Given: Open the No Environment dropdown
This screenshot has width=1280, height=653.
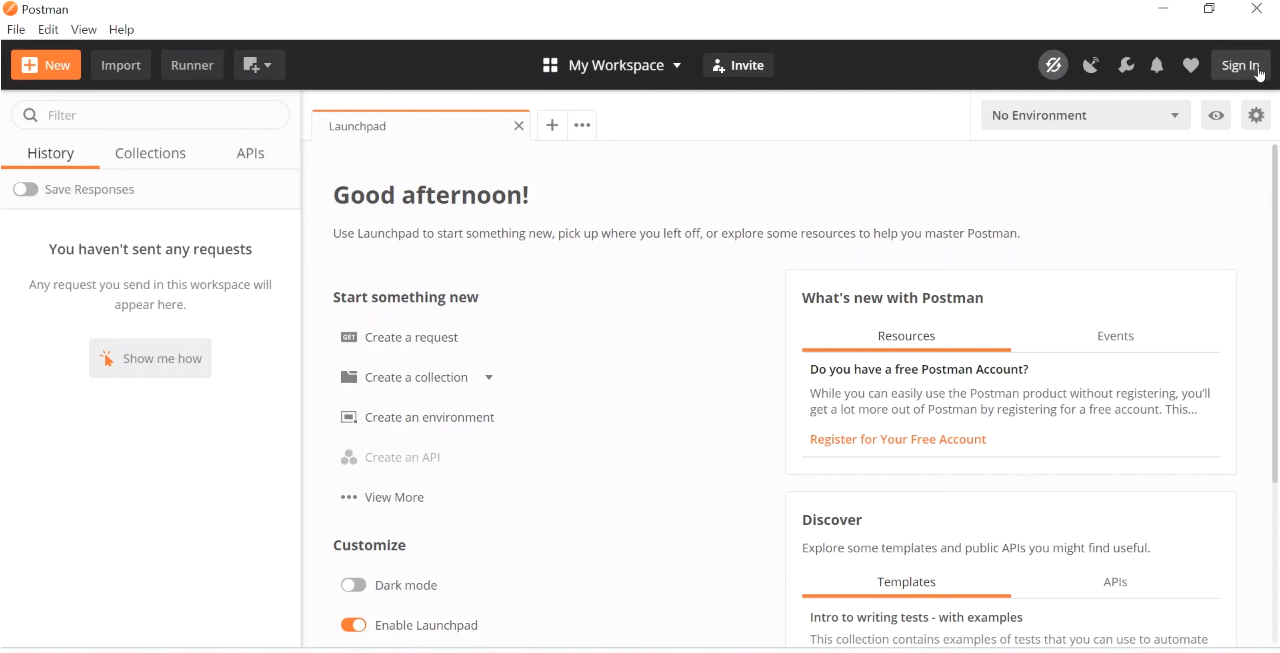Looking at the screenshot, I should pyautogui.click(x=1086, y=115).
